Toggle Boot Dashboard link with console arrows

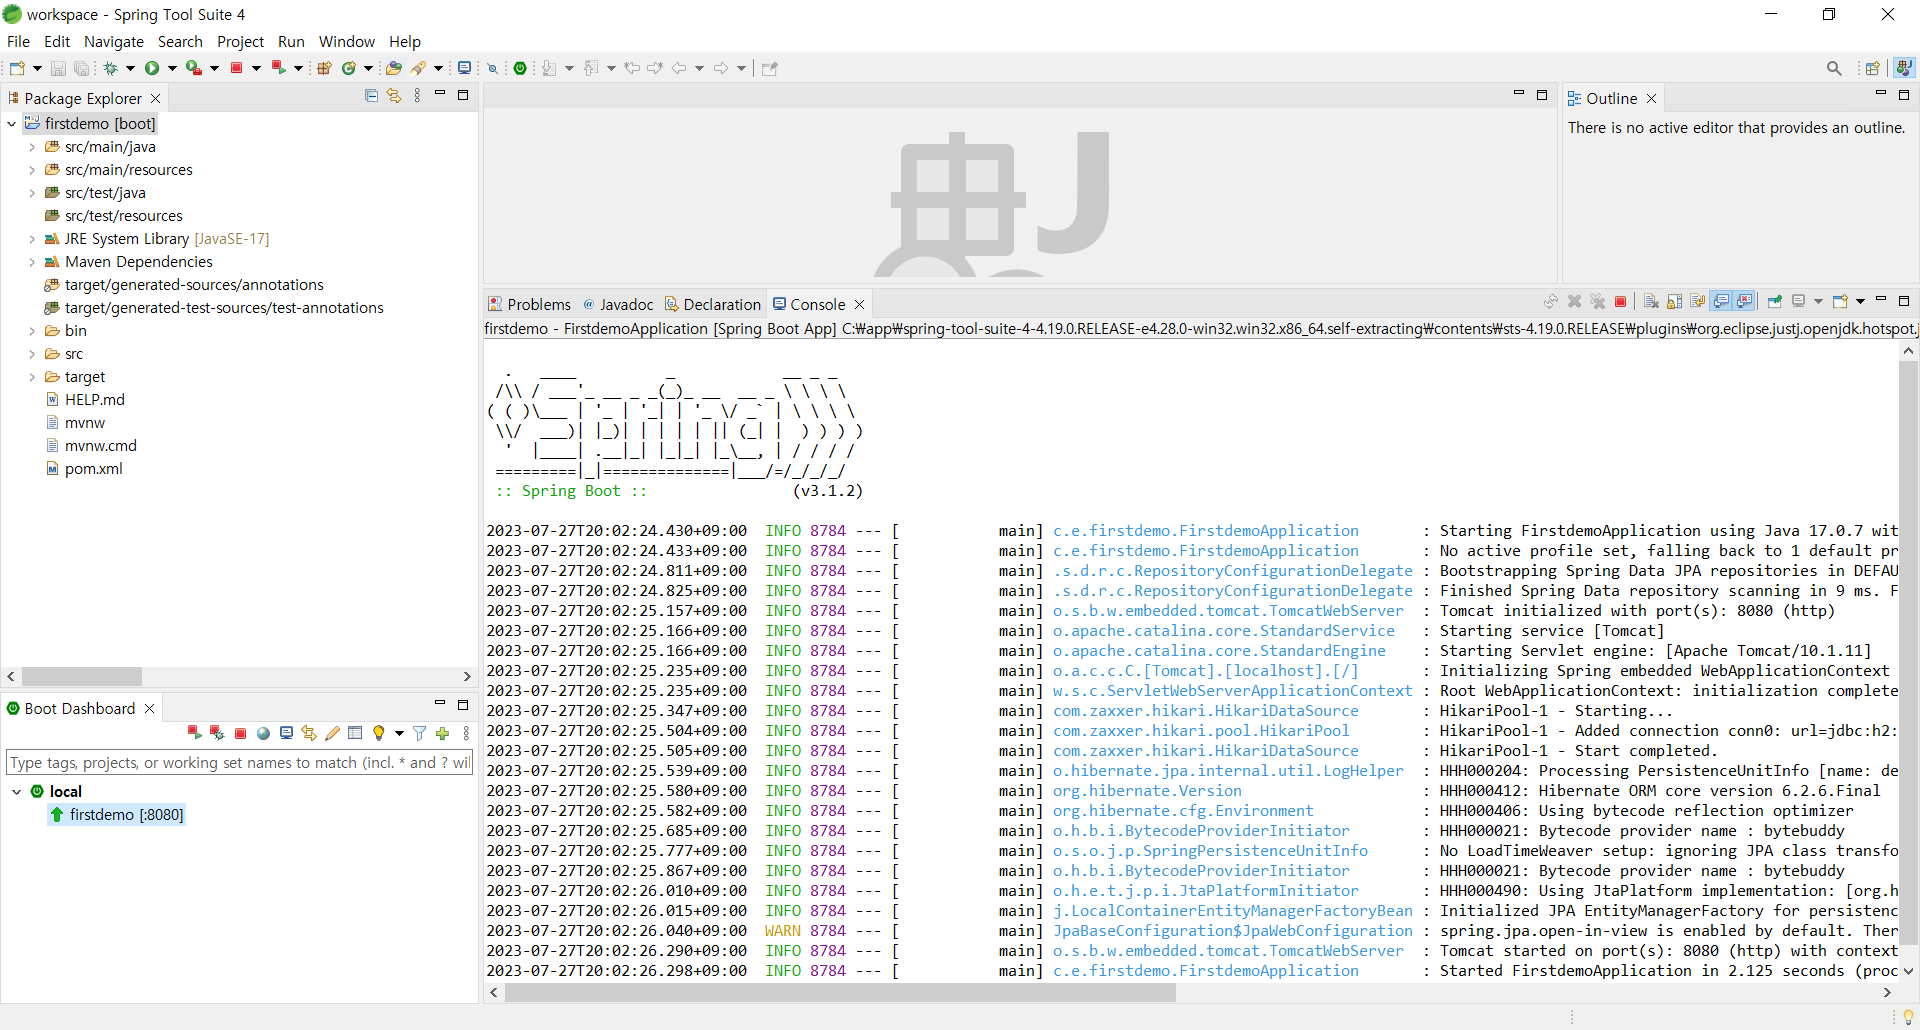(x=309, y=733)
